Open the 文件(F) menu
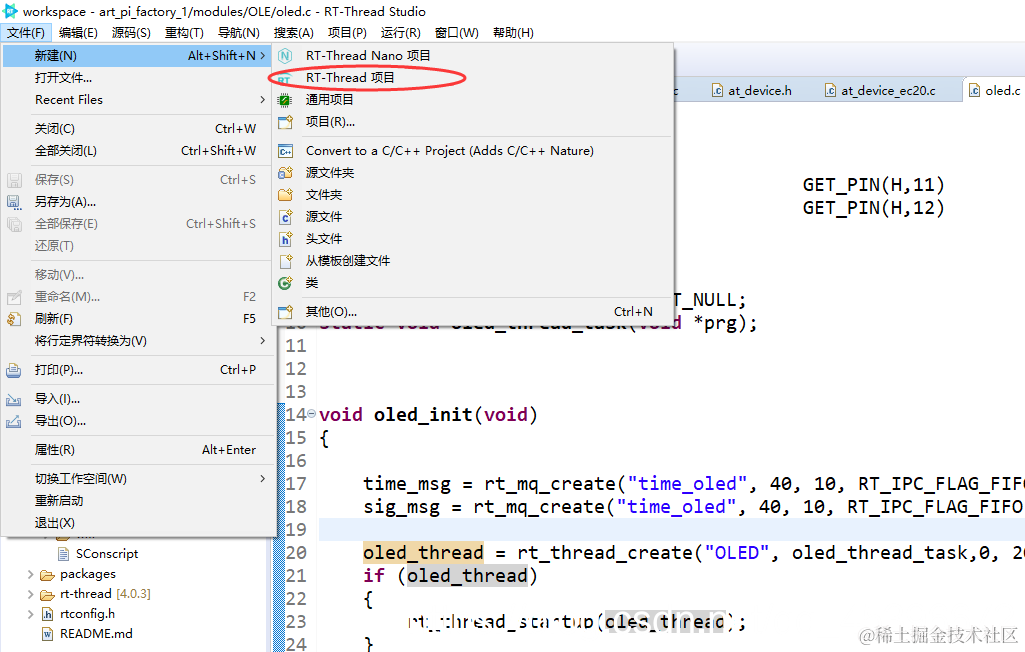 pyautogui.click(x=25, y=33)
